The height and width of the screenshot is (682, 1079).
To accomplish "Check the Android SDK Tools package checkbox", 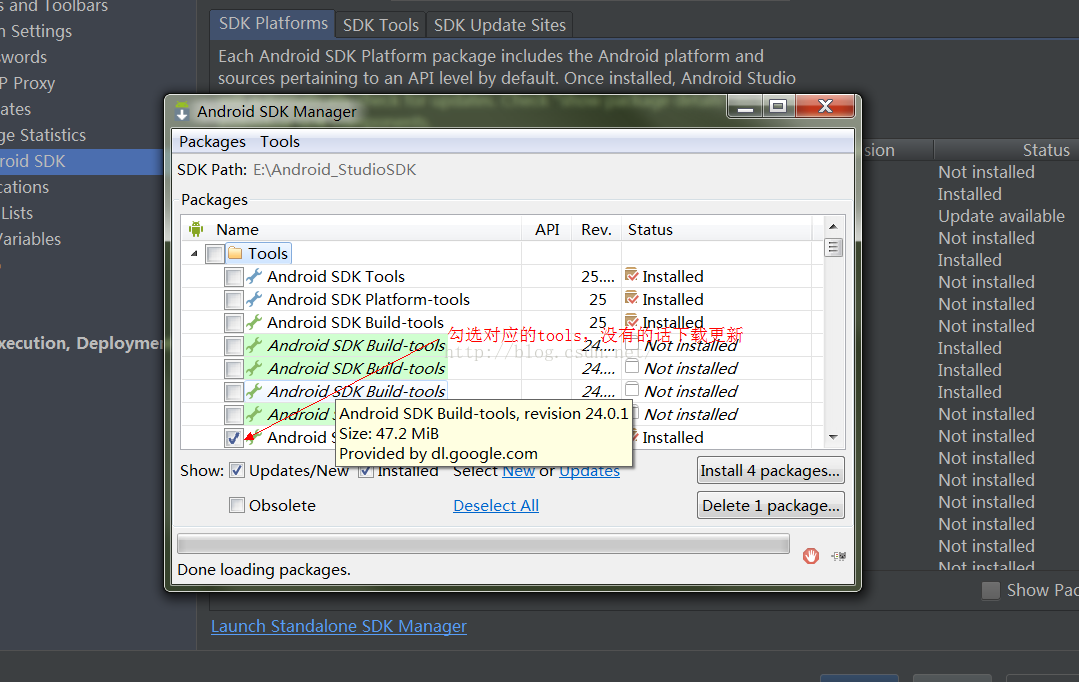I will coord(233,277).
